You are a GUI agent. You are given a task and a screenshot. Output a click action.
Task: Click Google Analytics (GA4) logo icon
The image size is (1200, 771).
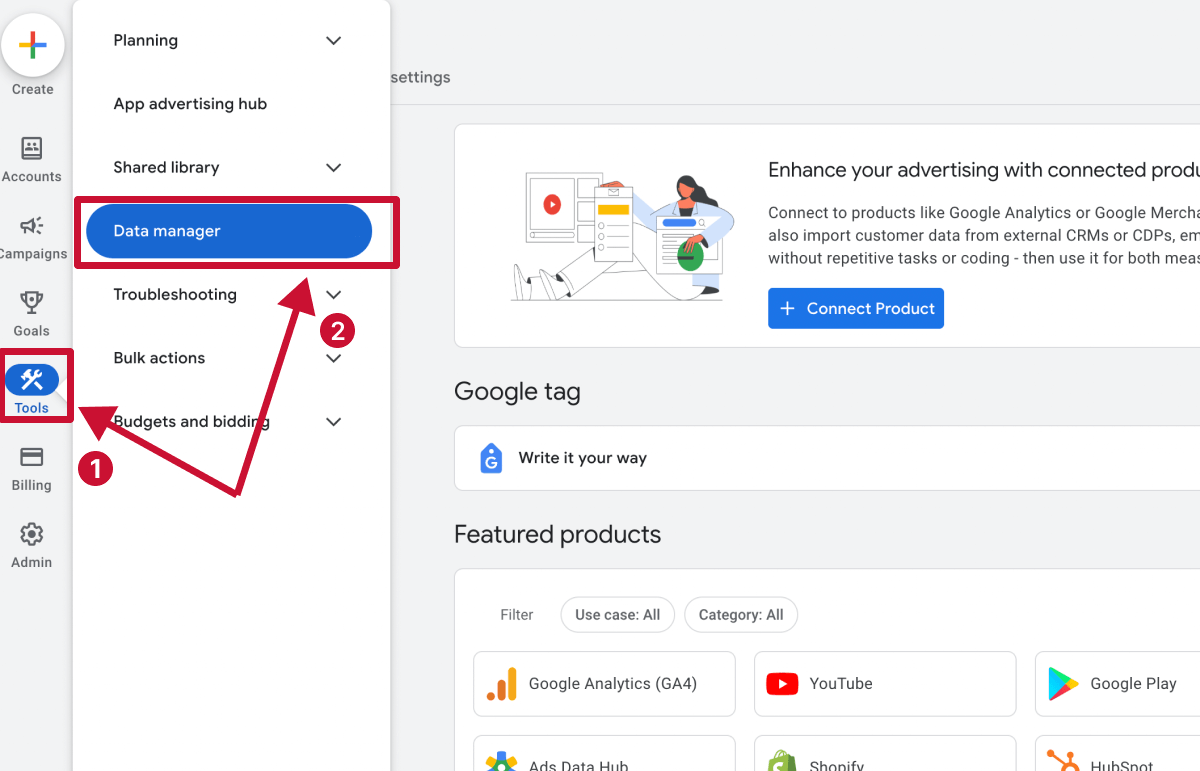(502, 684)
